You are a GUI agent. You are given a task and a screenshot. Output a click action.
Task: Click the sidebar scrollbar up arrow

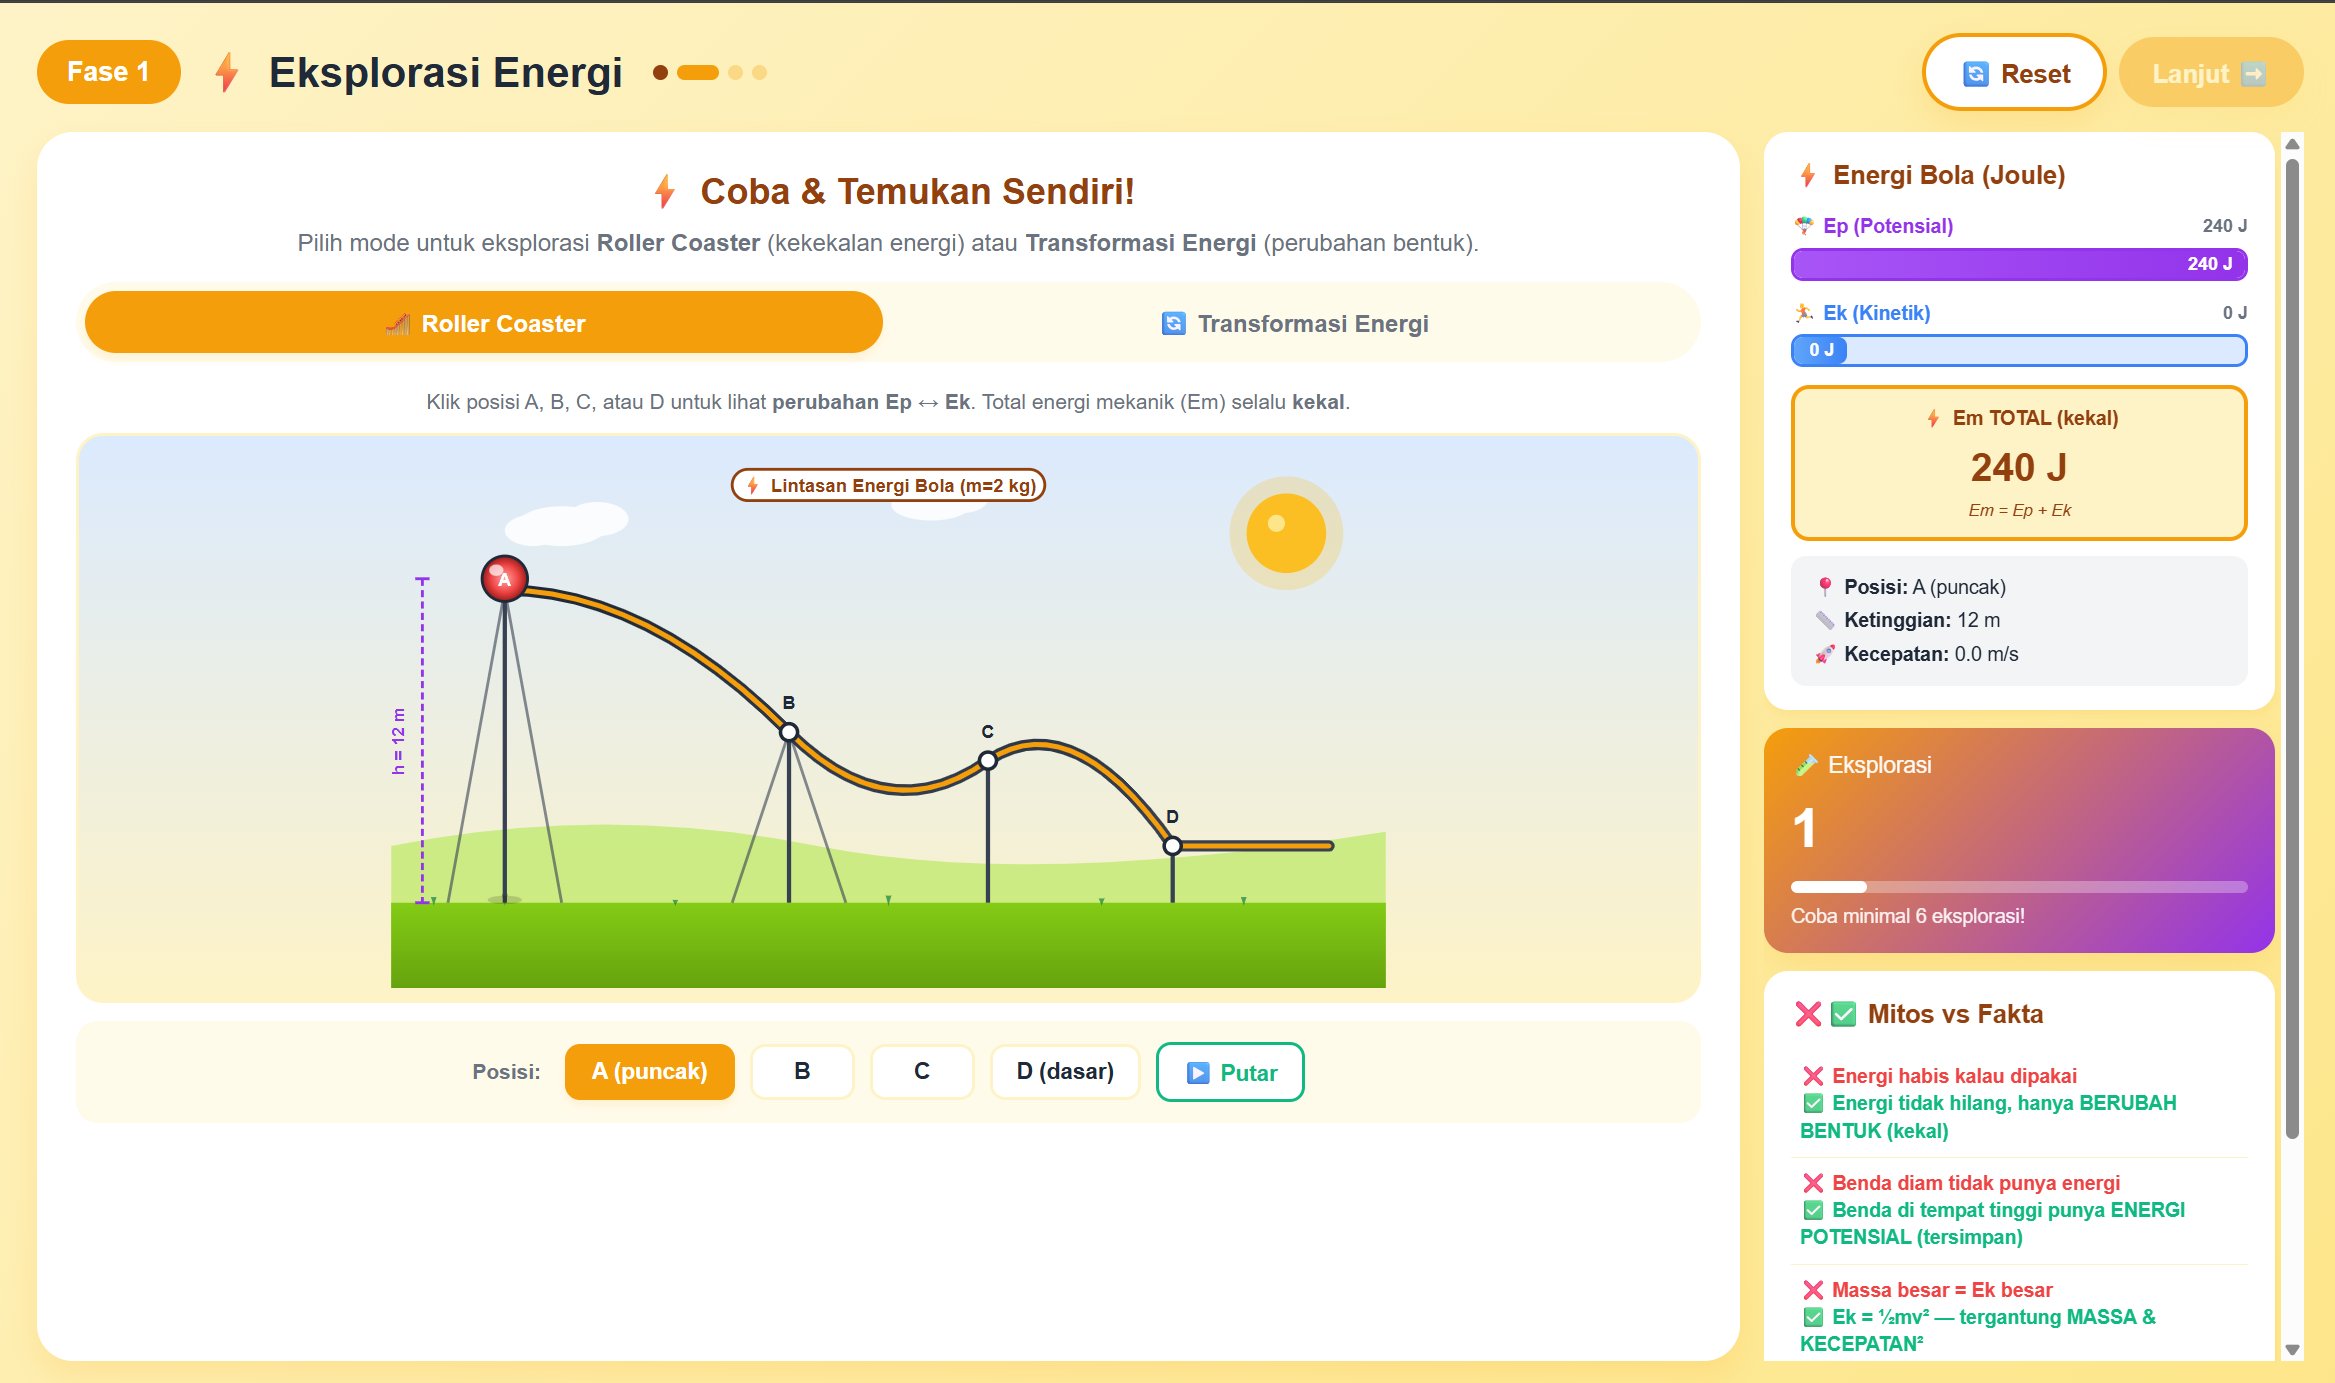click(2293, 145)
